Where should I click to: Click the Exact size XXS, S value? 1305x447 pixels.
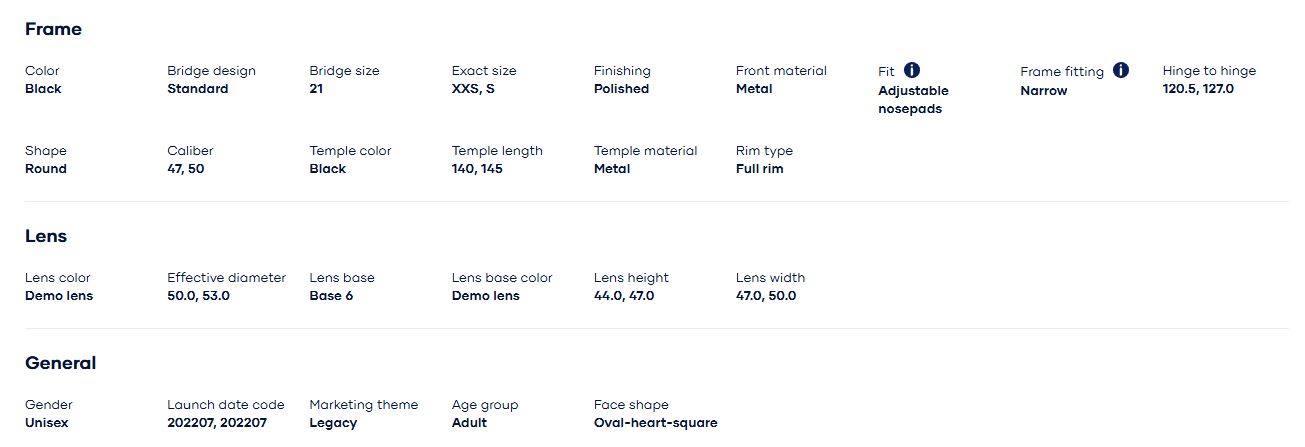(x=473, y=89)
